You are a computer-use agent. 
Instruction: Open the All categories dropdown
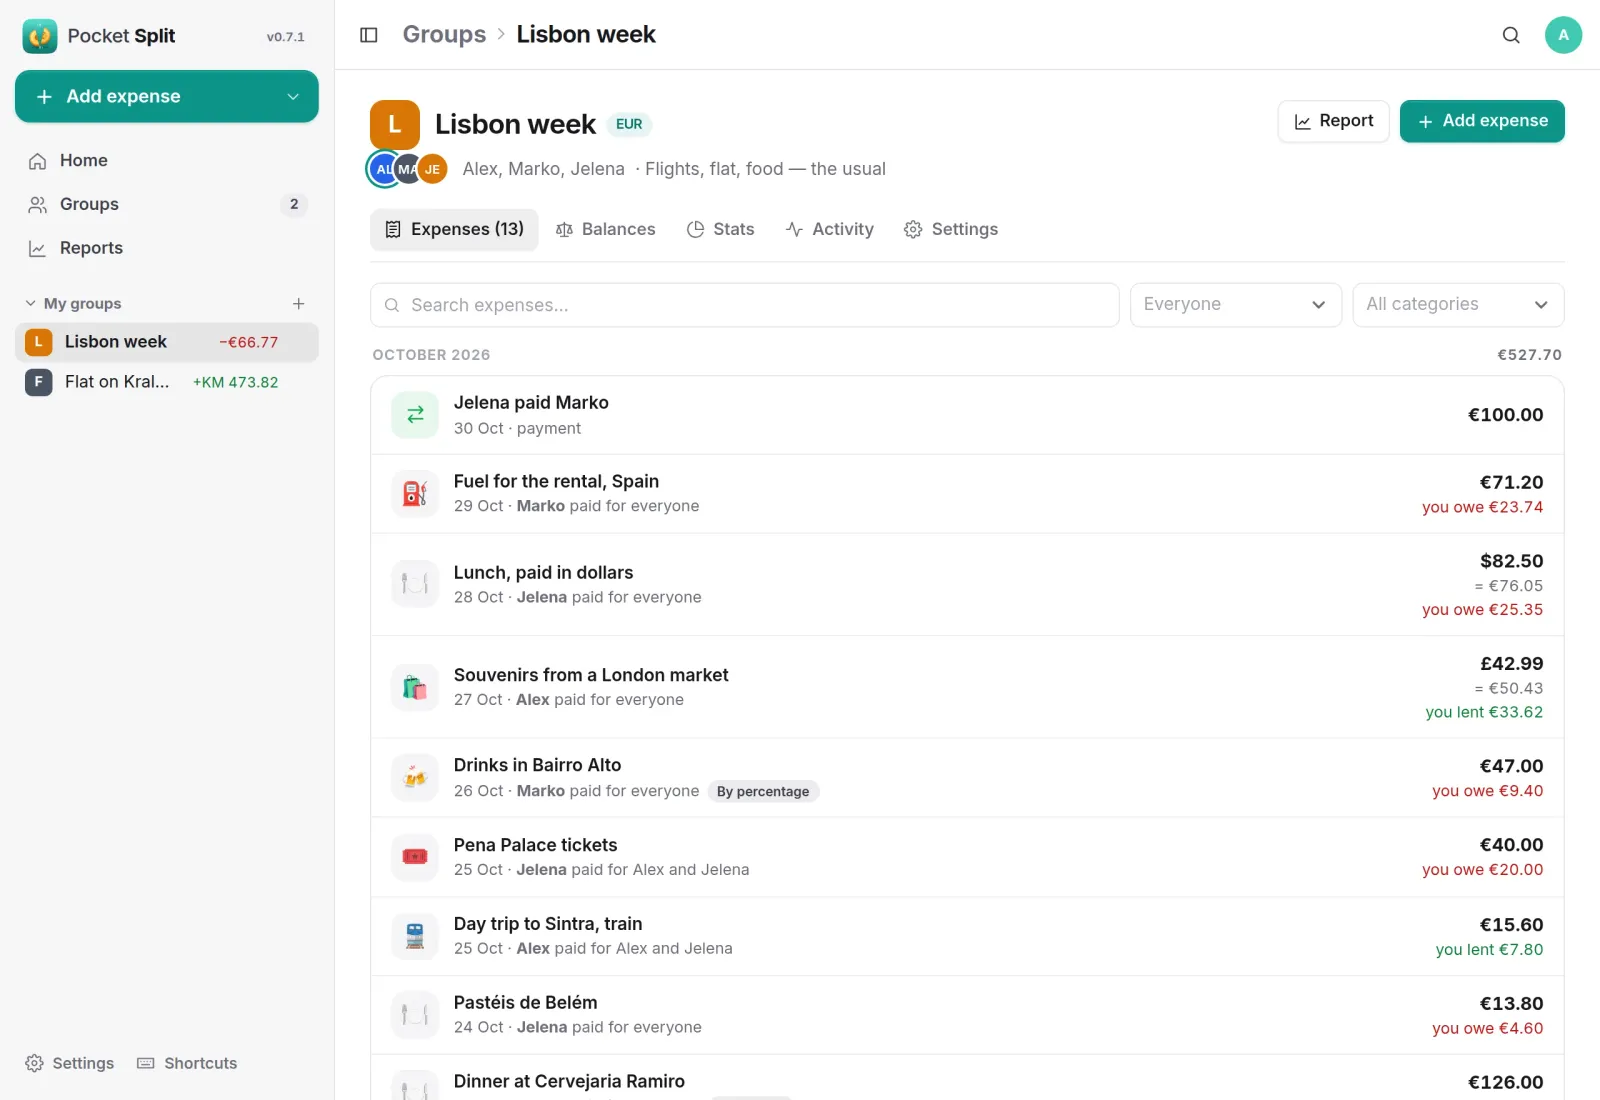point(1458,305)
